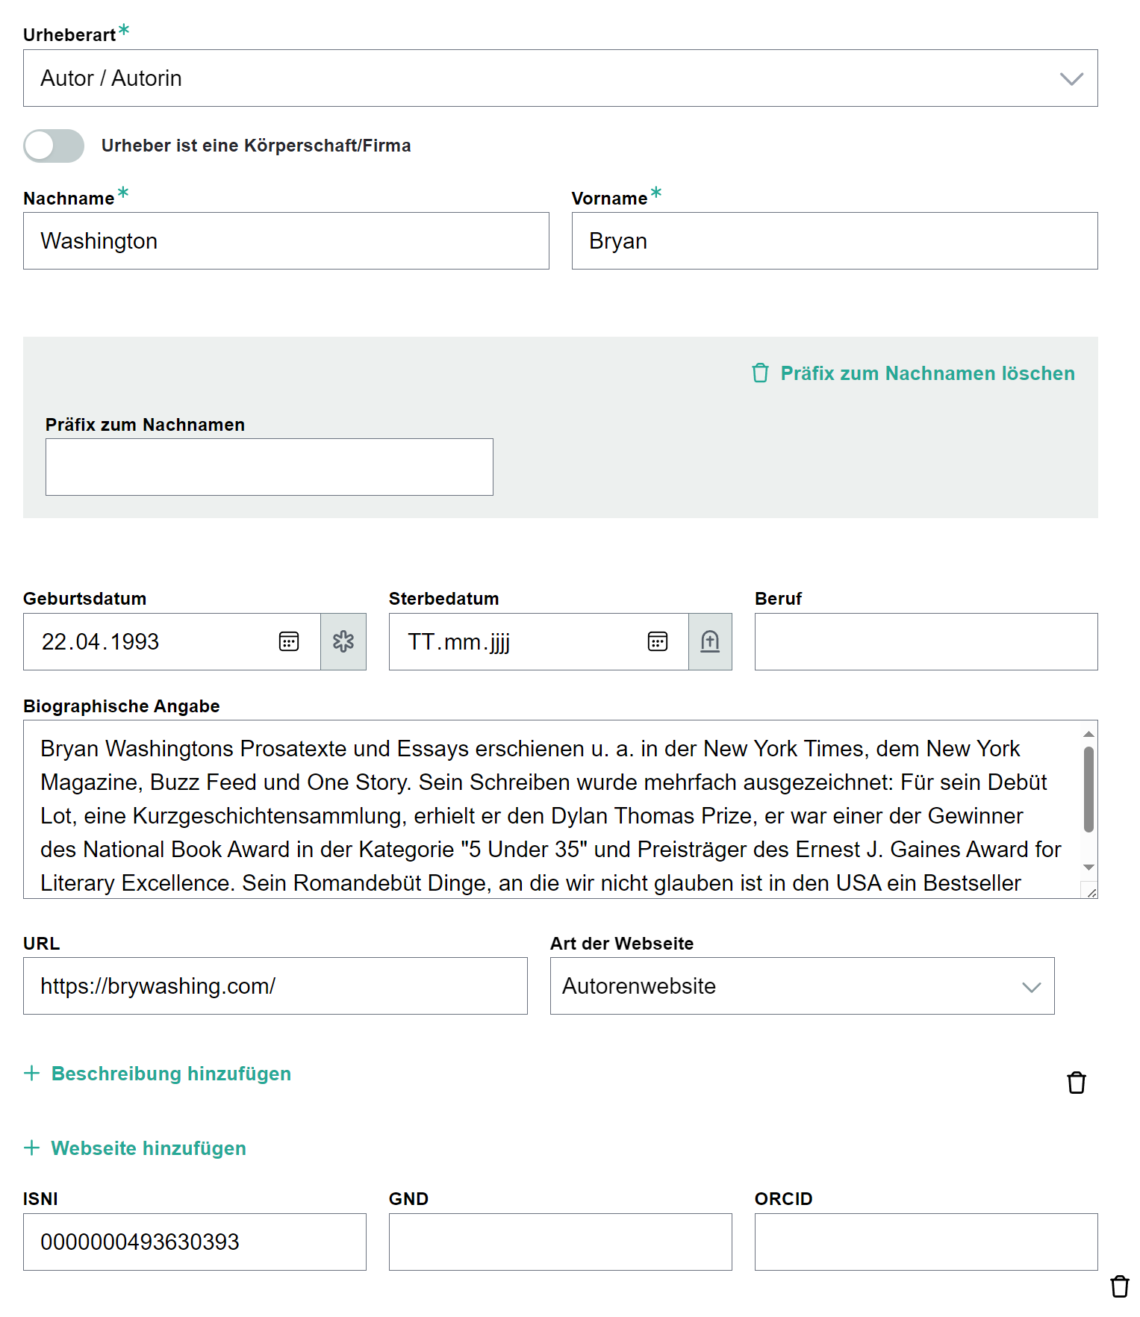Expand the Art der Webseite dropdown
The width and height of the screenshot is (1140, 1317).
(801, 986)
